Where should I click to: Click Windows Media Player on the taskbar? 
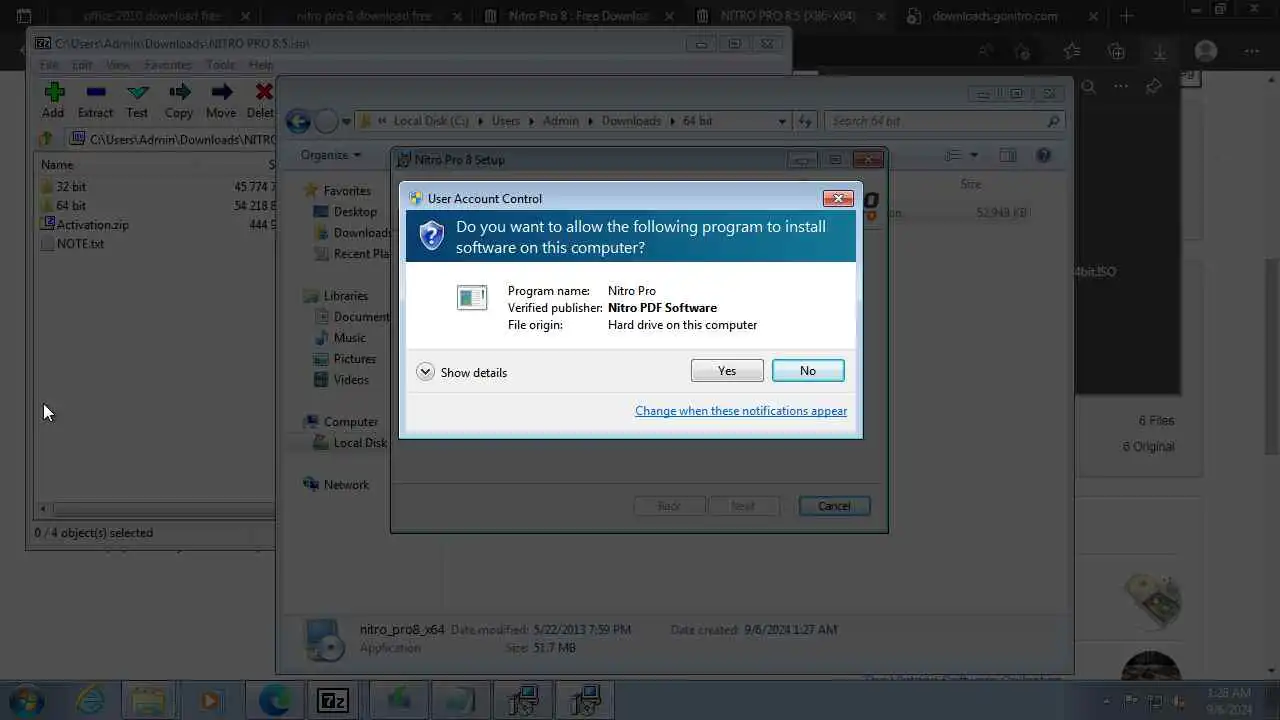(210, 700)
